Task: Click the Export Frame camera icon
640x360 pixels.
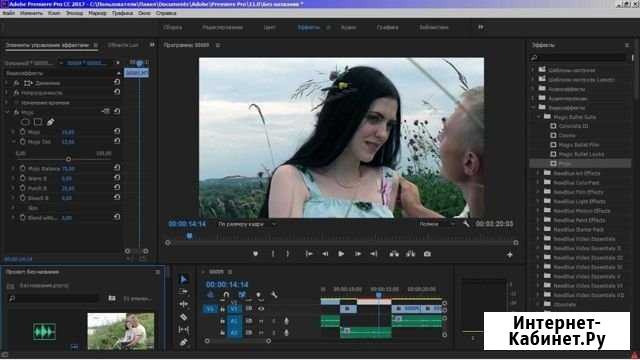Action: click(427, 254)
